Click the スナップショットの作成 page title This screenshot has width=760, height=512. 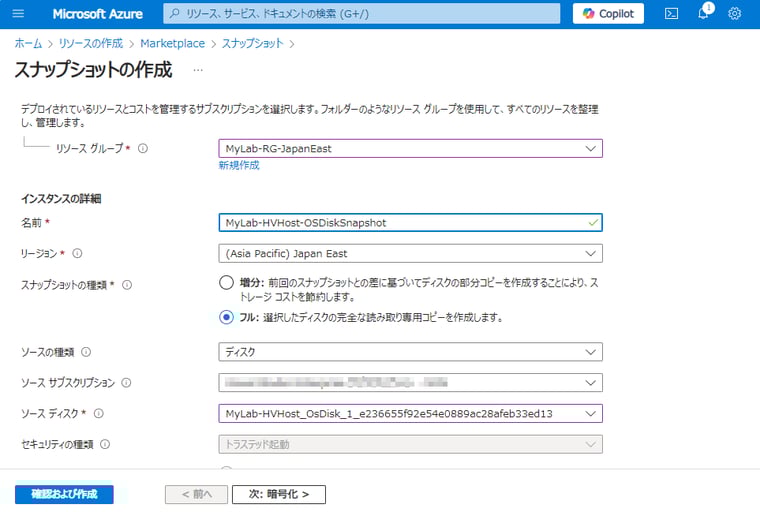93,70
